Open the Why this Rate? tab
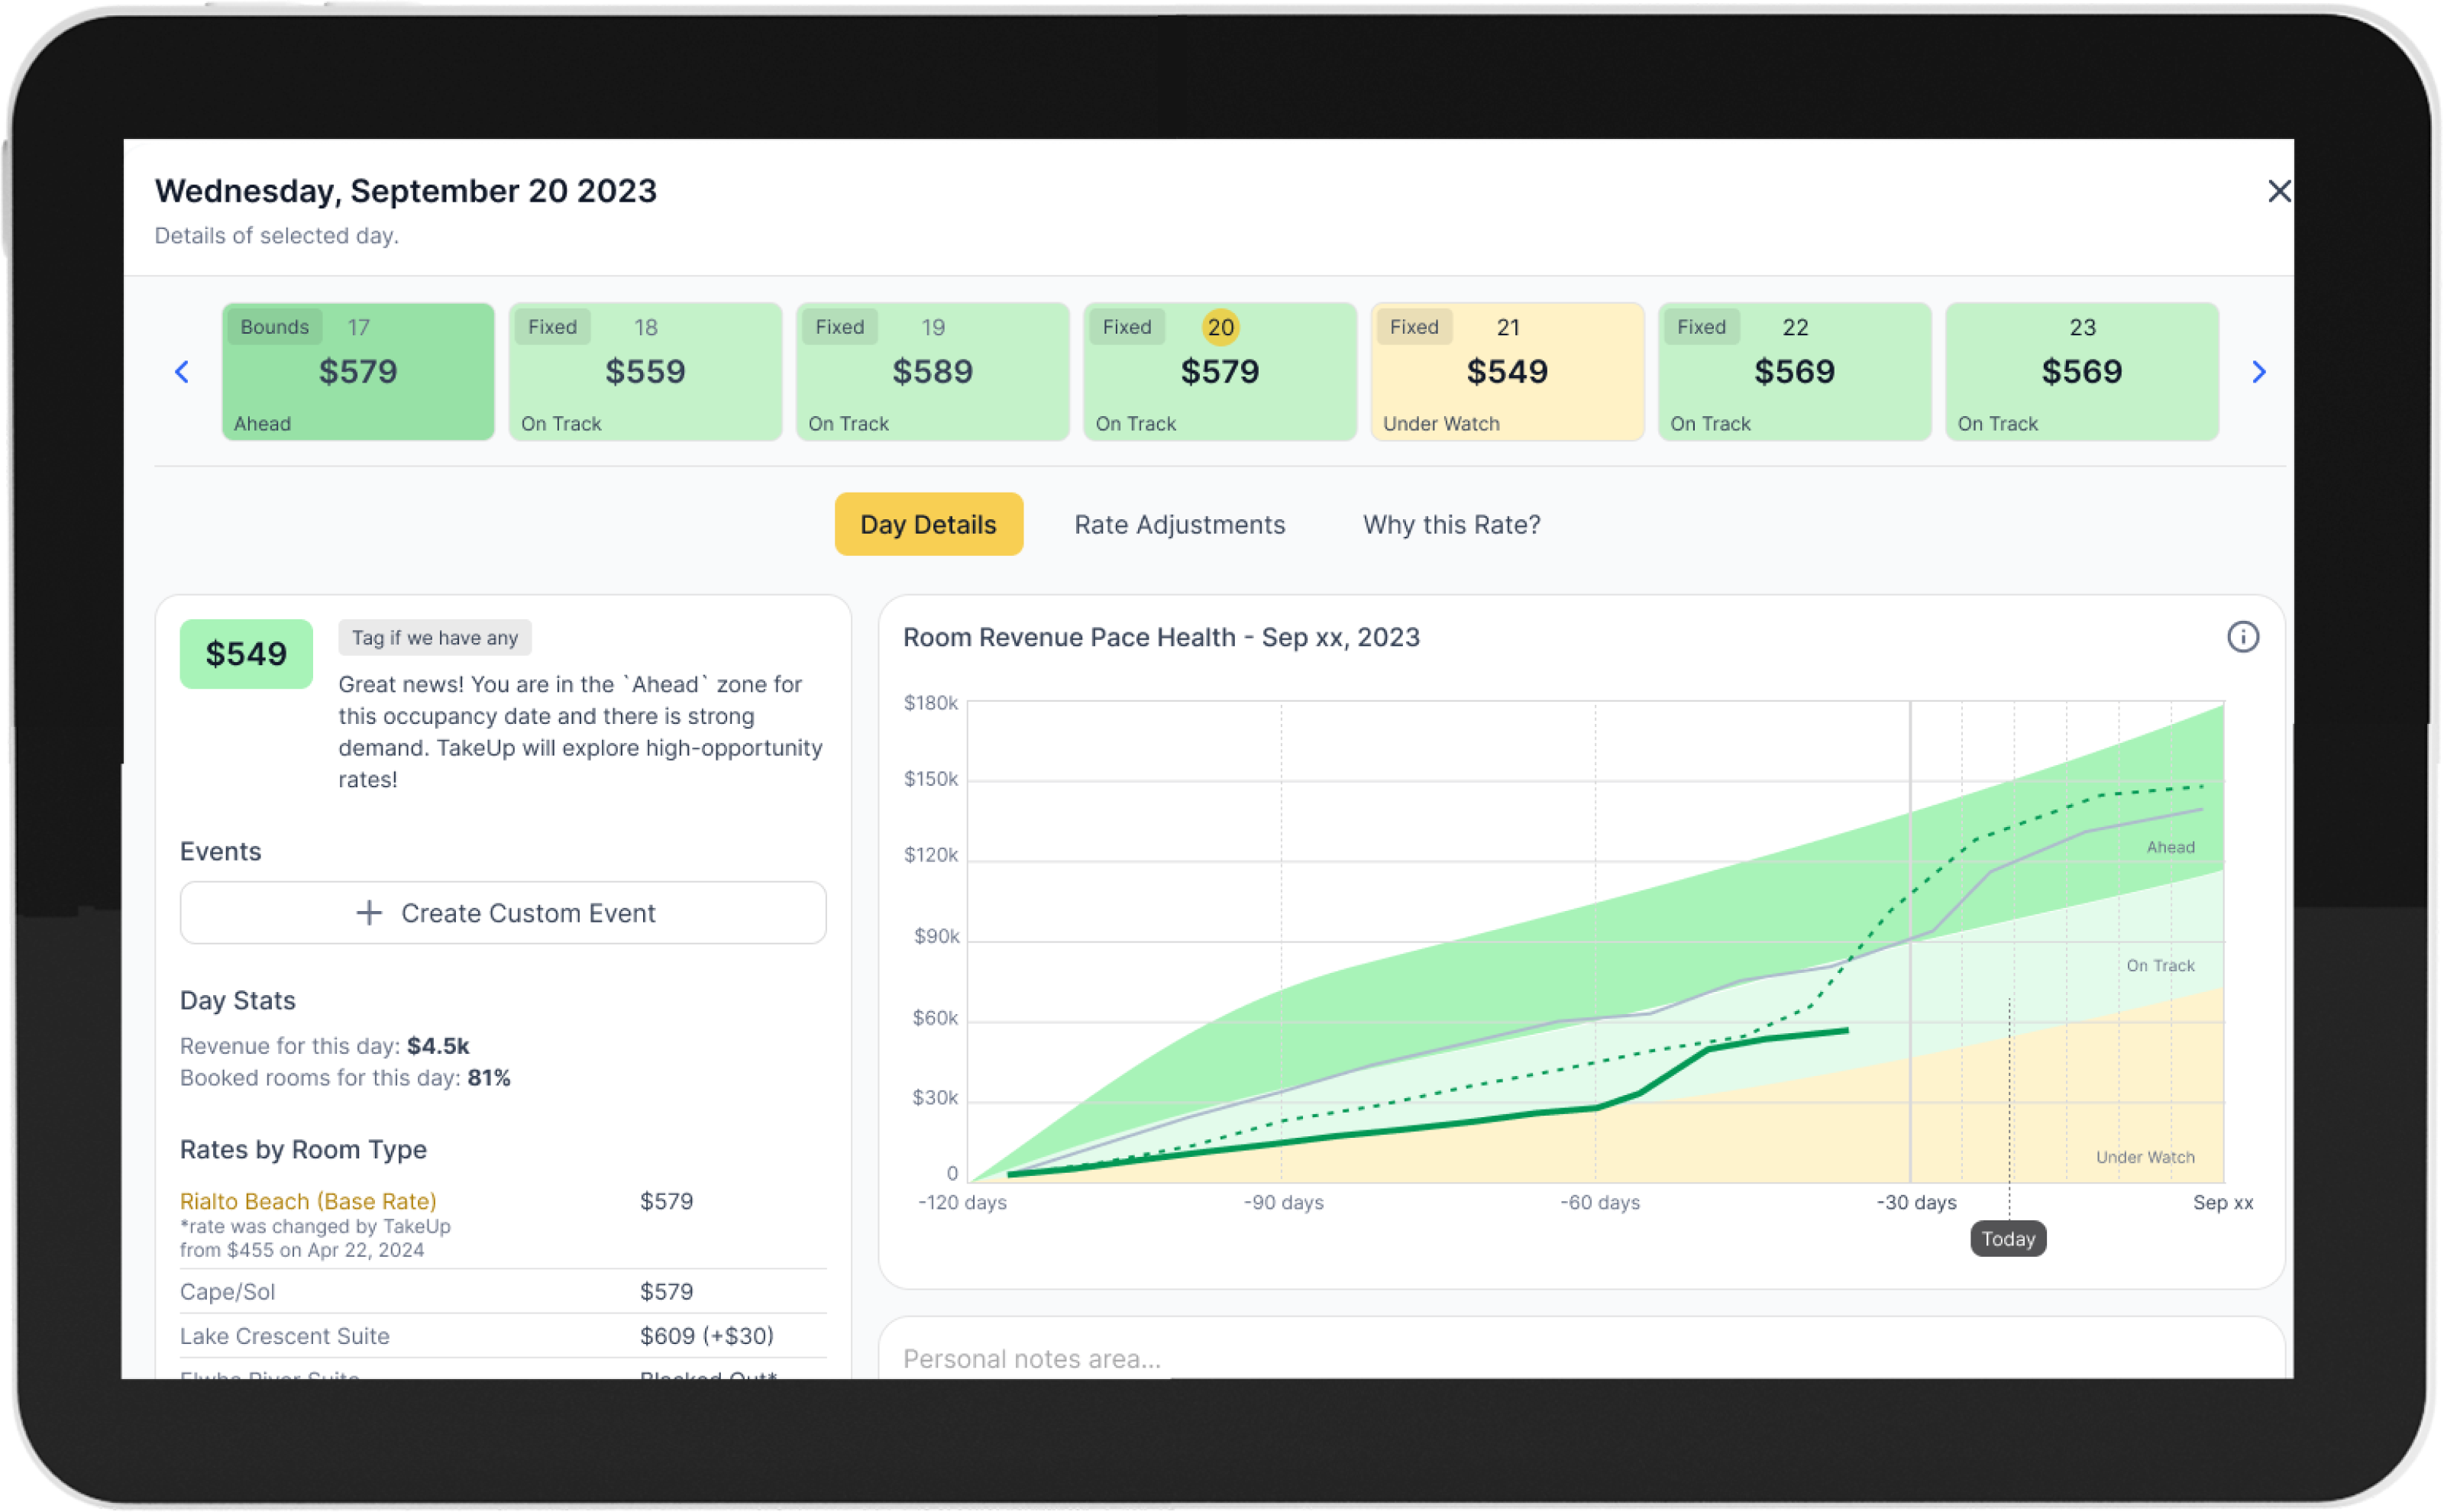This screenshot has height=1512, width=2444. [x=1451, y=524]
